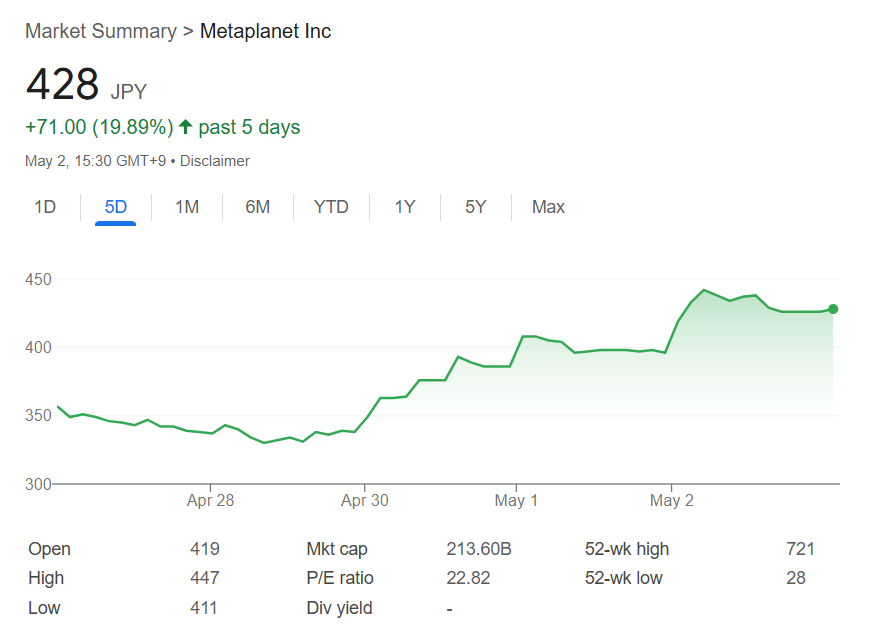Click the May 2 axis marker

(672, 500)
